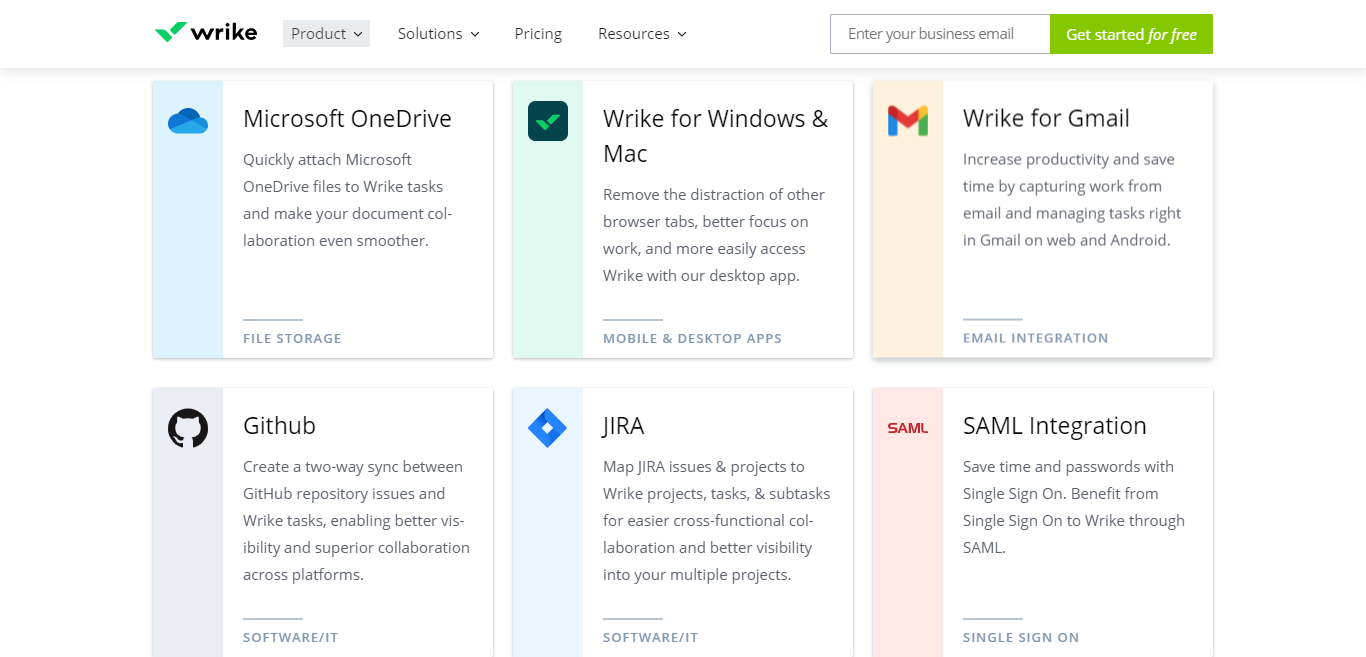Click the Wrike desktop app checkmark icon
Screen dimensions: 1366x657
click(548, 121)
